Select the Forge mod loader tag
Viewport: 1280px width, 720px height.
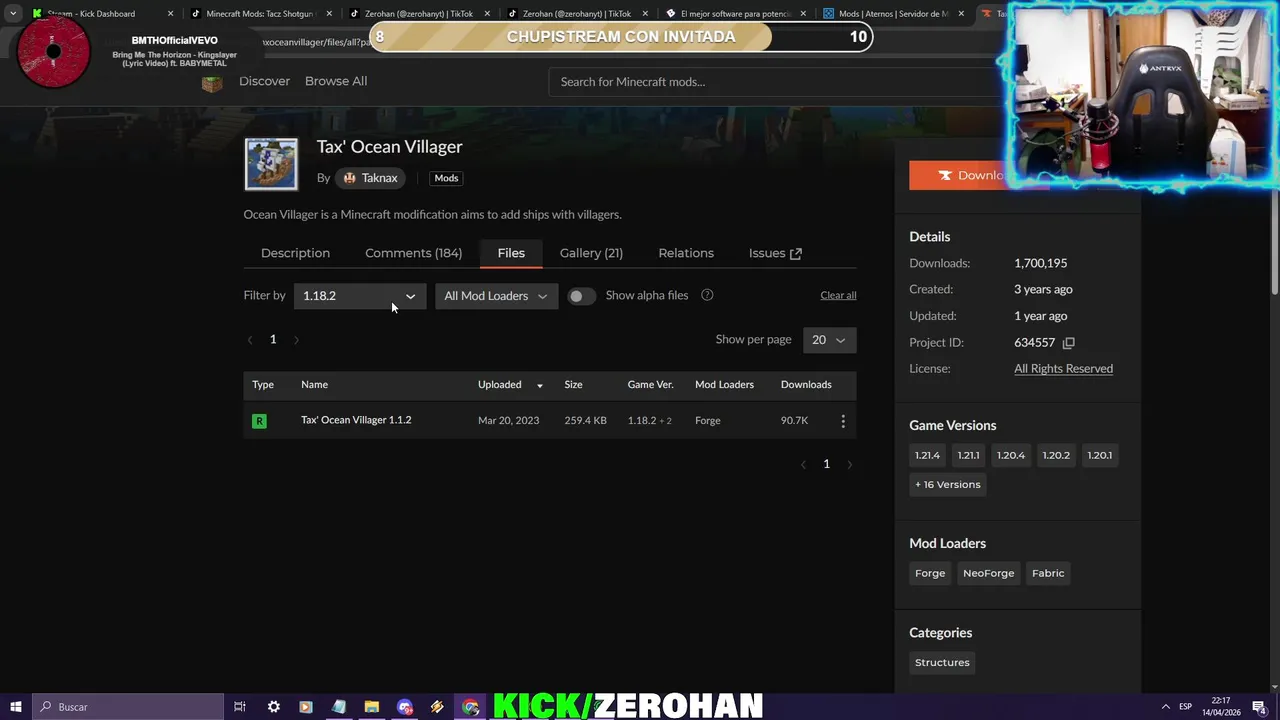(x=930, y=573)
